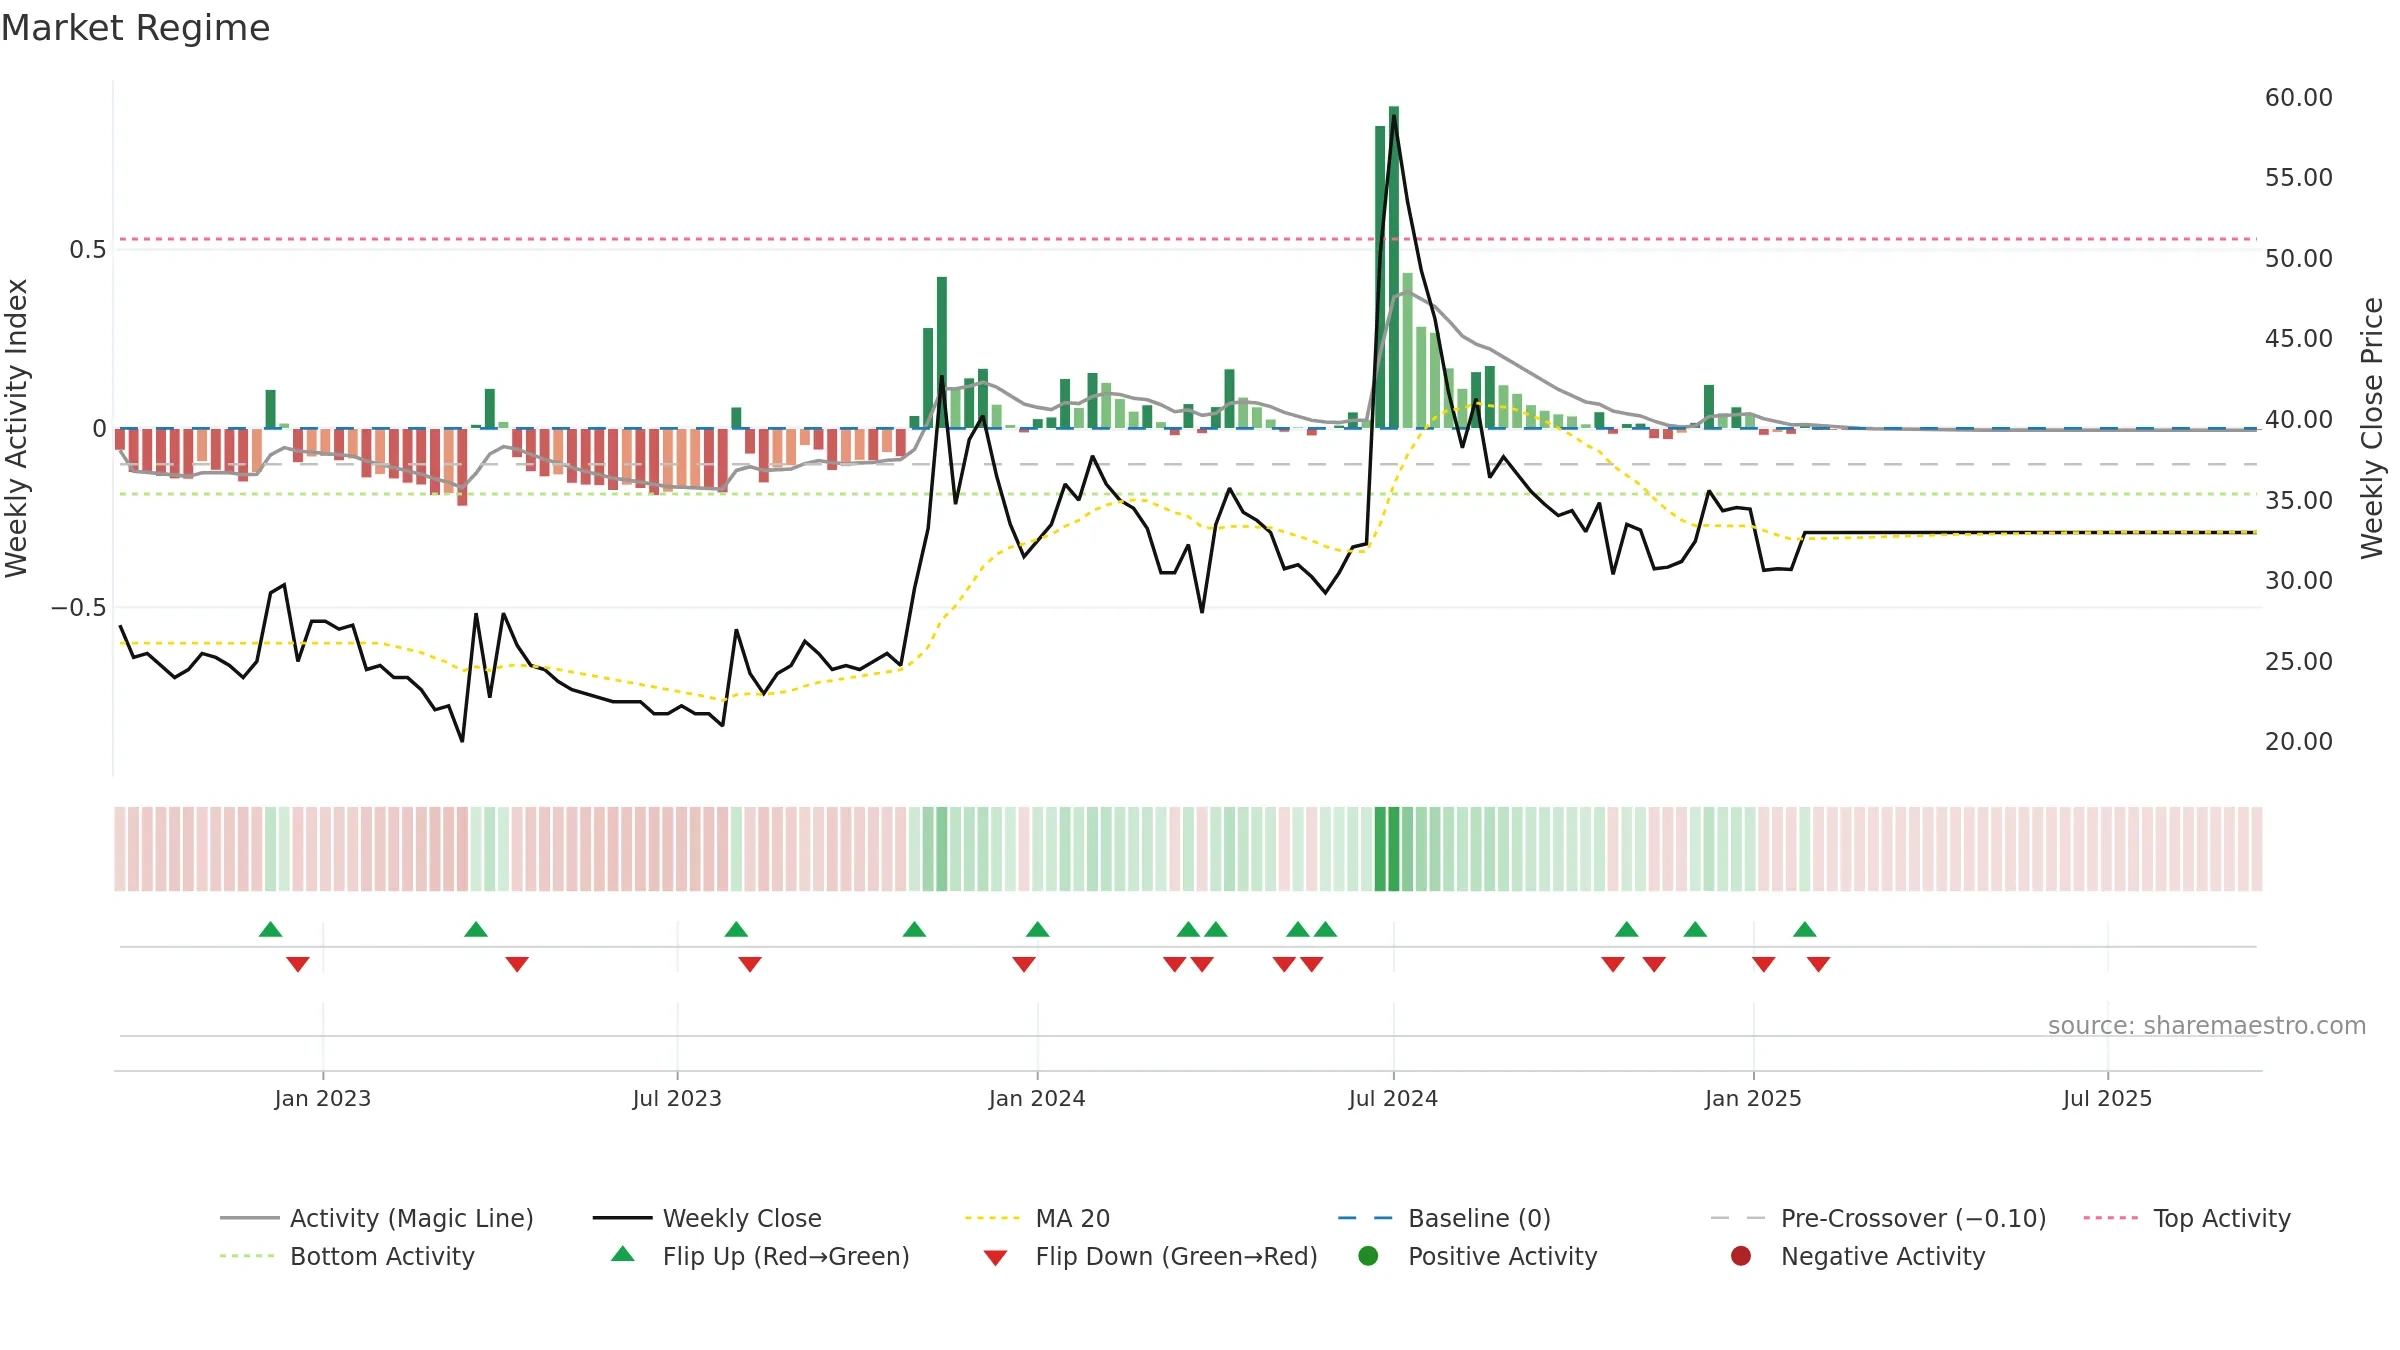Click the Weekly Close Price axis title
The width and height of the screenshot is (2400, 1350).
pyautogui.click(x=2372, y=428)
